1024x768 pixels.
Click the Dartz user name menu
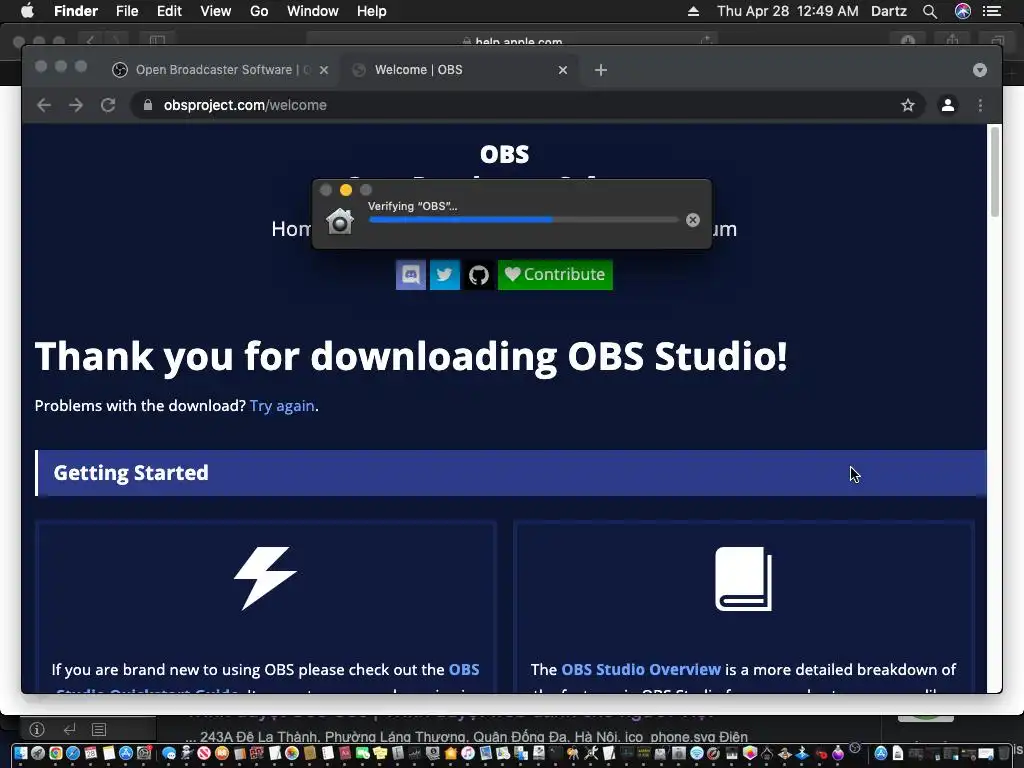[889, 11]
